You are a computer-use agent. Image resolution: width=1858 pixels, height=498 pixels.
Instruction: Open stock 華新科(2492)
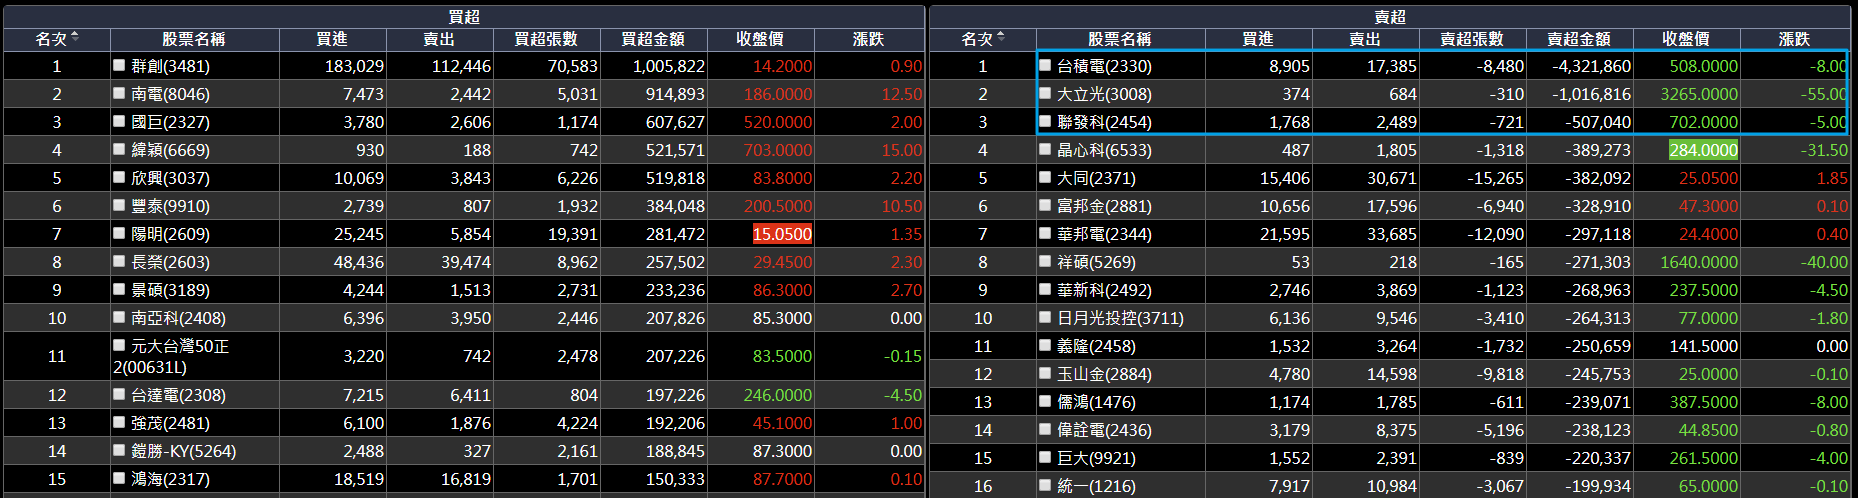(1105, 290)
